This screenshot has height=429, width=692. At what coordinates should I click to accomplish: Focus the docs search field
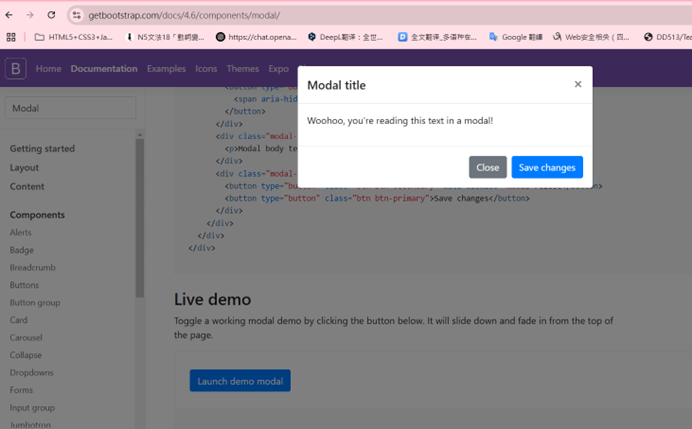(70, 108)
